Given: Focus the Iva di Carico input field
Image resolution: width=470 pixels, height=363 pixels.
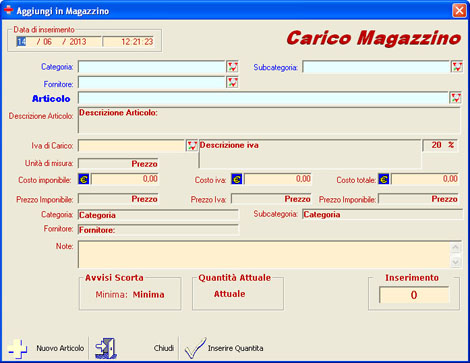Looking at the screenshot, I should [x=132, y=145].
